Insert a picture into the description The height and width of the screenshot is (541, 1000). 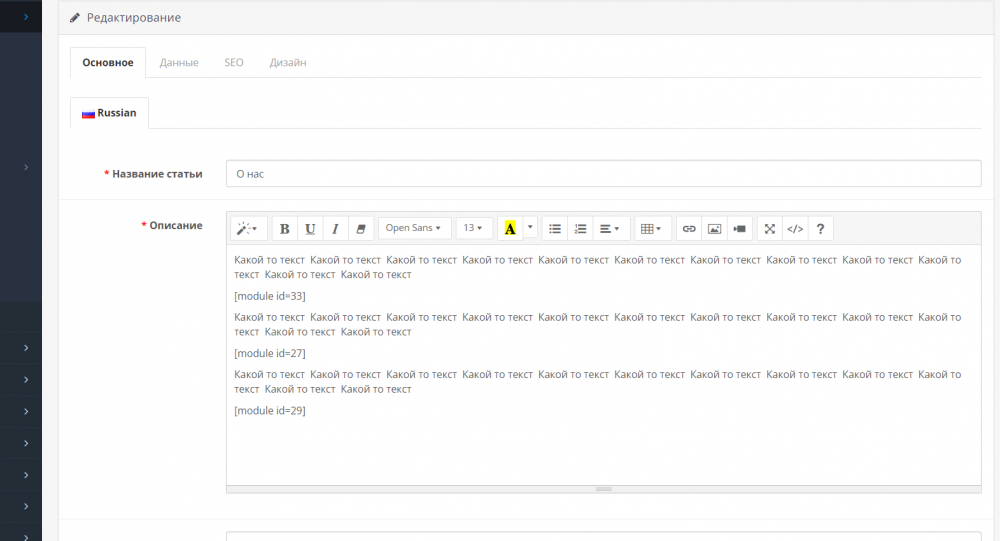coord(714,228)
